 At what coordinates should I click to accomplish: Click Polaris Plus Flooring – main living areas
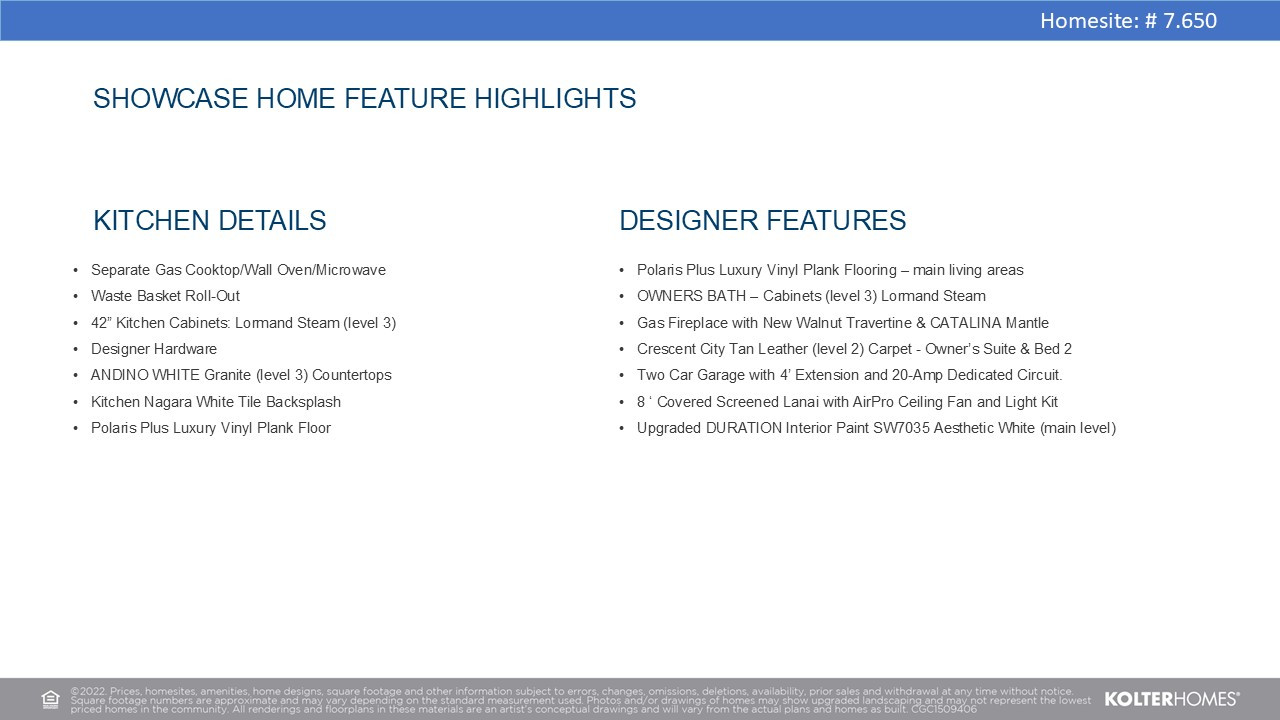830,270
